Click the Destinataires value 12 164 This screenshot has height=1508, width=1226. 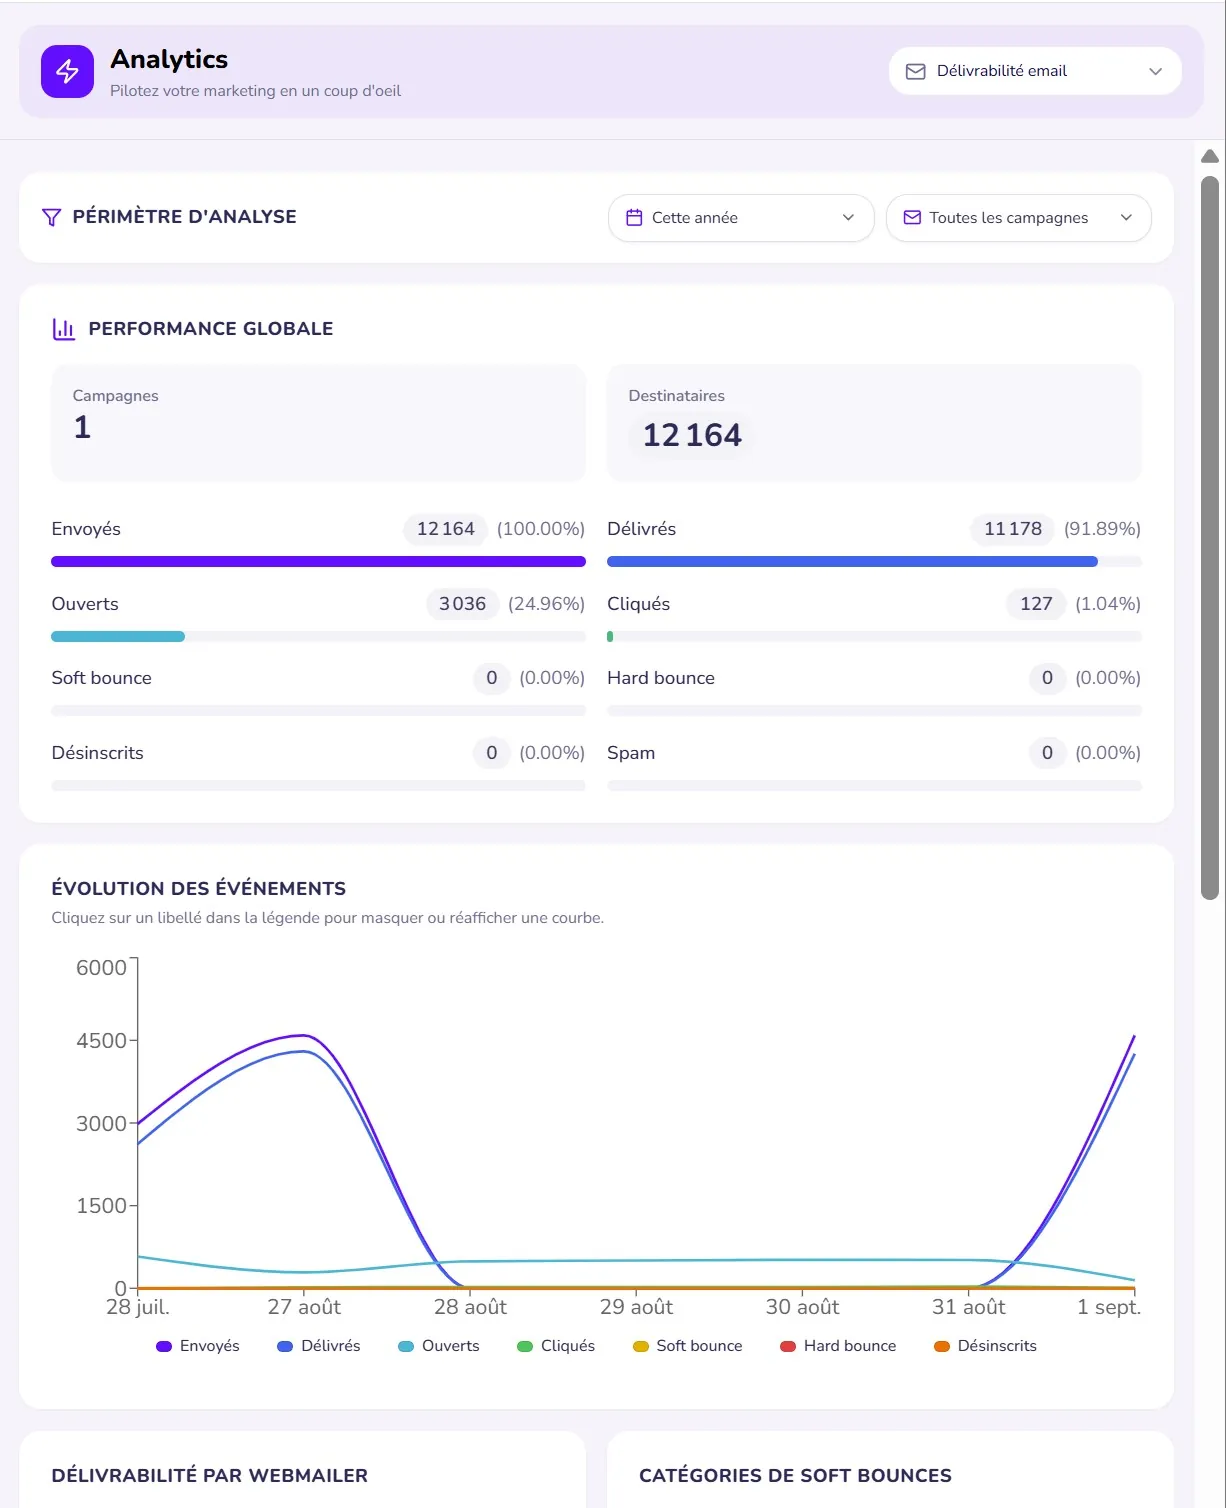(692, 435)
